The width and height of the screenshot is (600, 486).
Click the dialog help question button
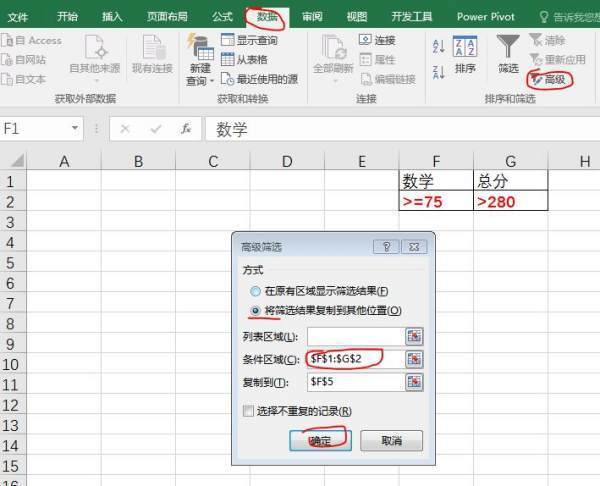pyautogui.click(x=386, y=247)
